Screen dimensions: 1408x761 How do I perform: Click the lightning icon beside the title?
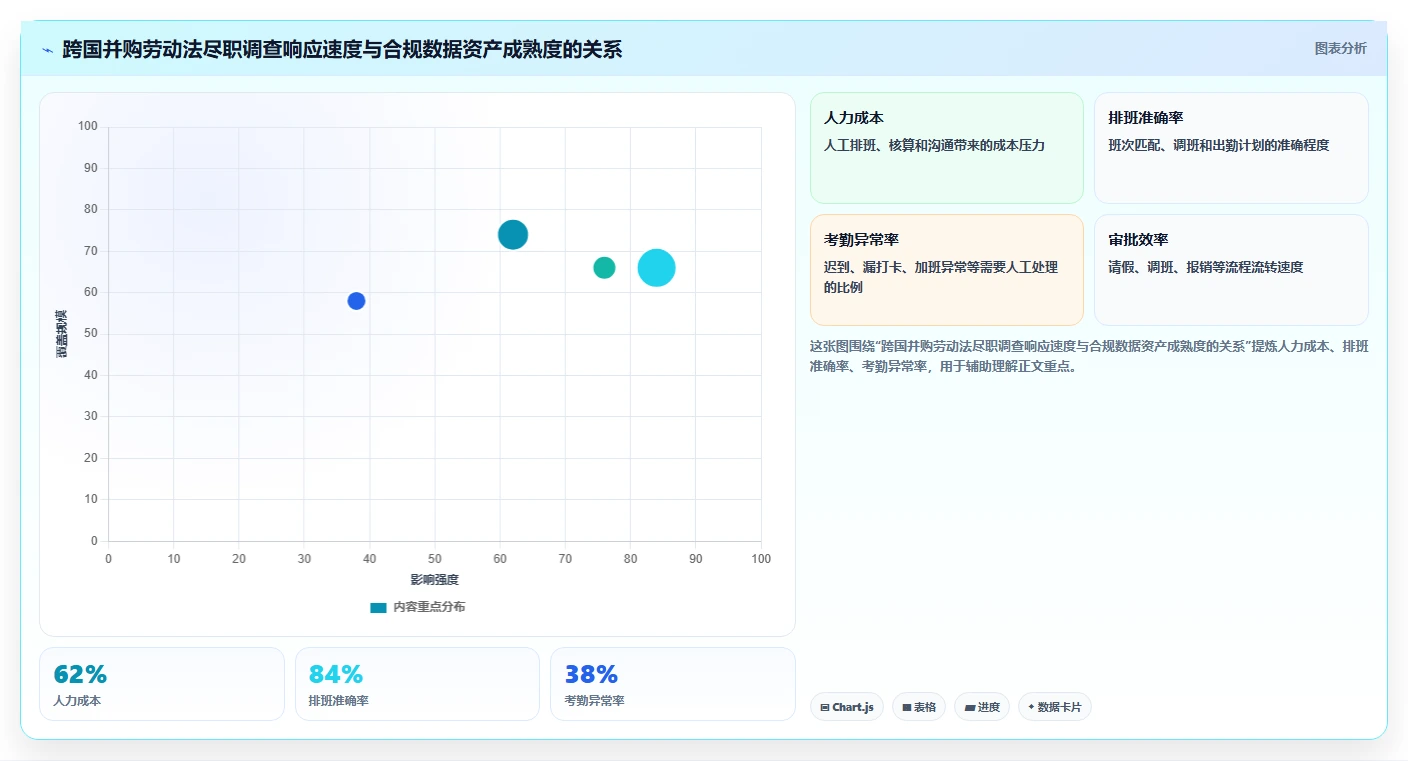[x=48, y=50]
